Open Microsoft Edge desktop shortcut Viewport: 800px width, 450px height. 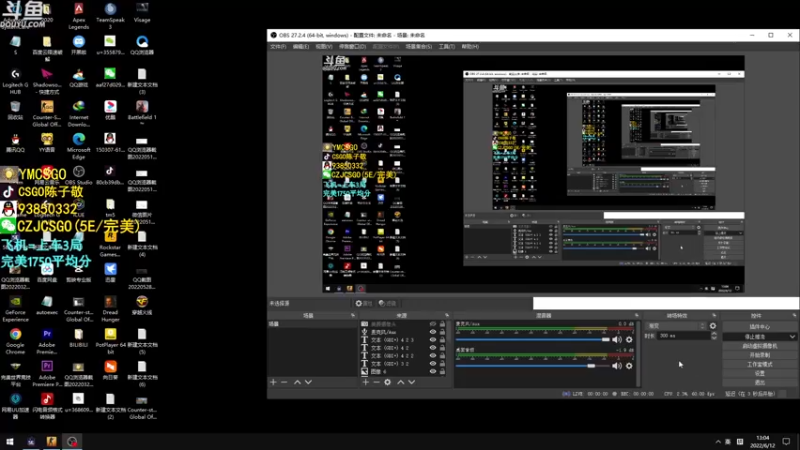79,146
